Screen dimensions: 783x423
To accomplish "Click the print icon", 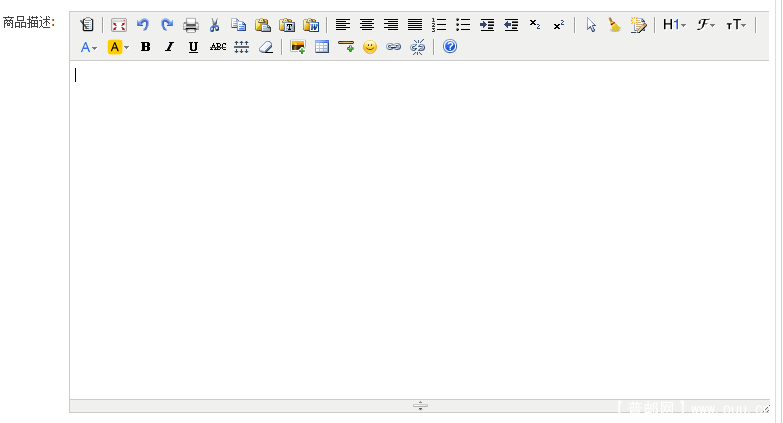I will (191, 25).
